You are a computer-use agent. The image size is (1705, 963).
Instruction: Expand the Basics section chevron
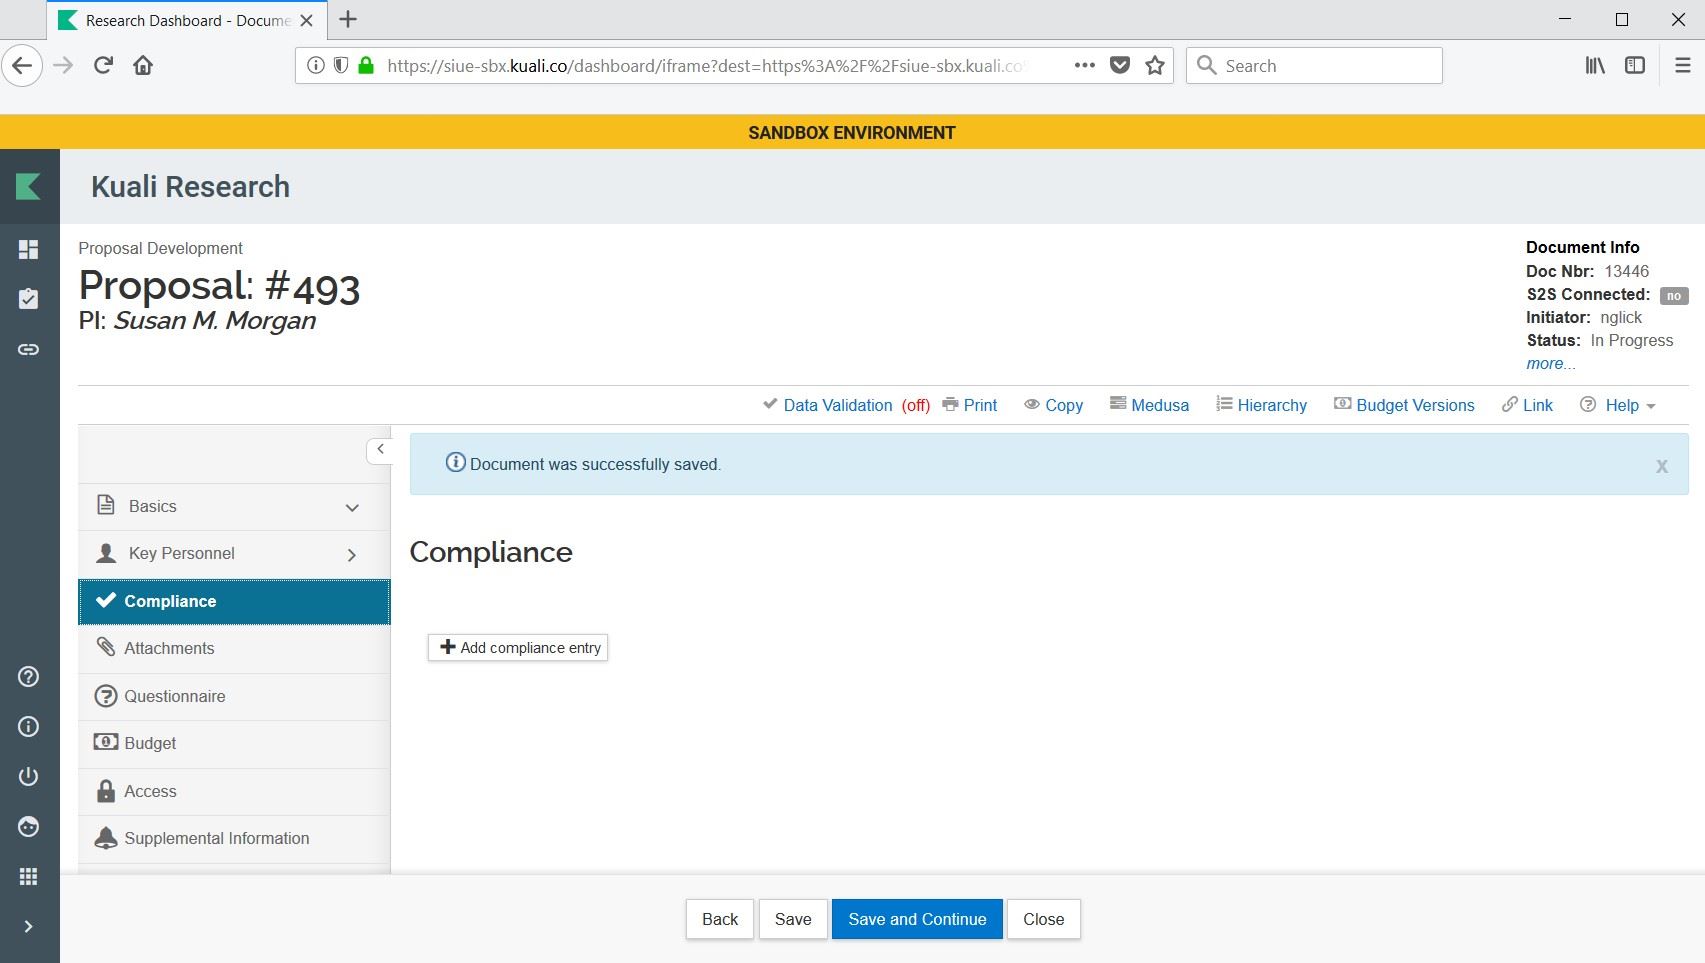click(x=352, y=507)
